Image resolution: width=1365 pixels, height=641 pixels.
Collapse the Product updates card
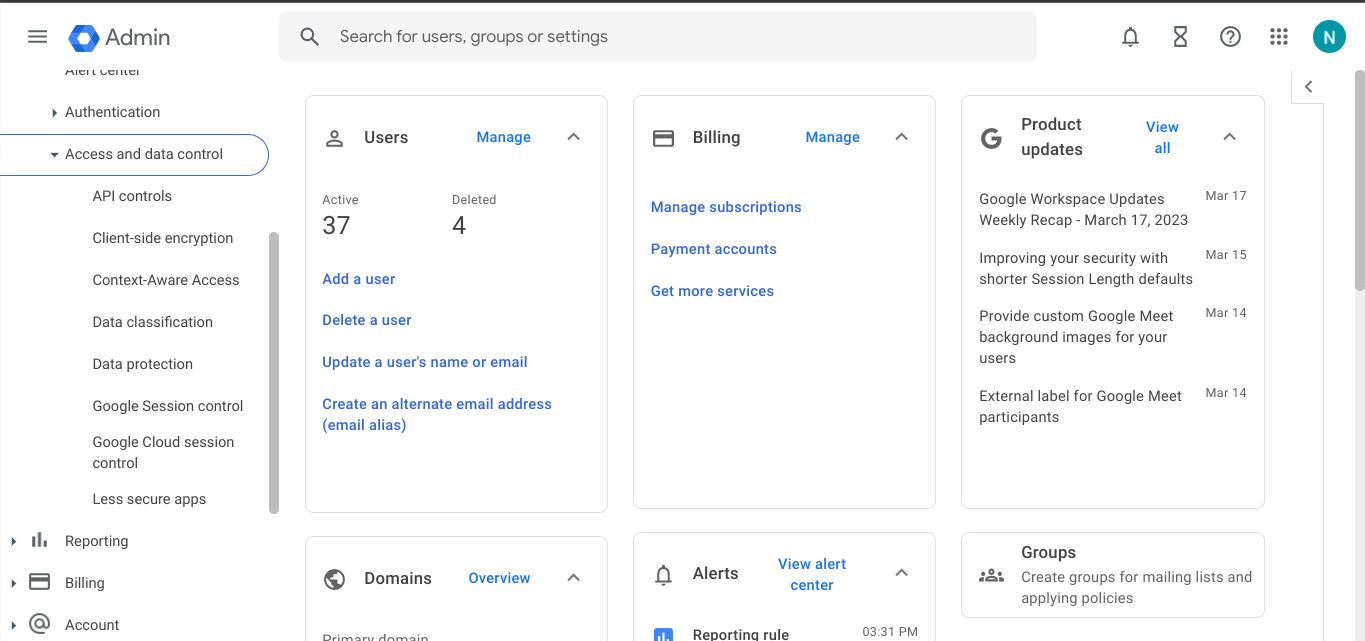click(x=1230, y=137)
